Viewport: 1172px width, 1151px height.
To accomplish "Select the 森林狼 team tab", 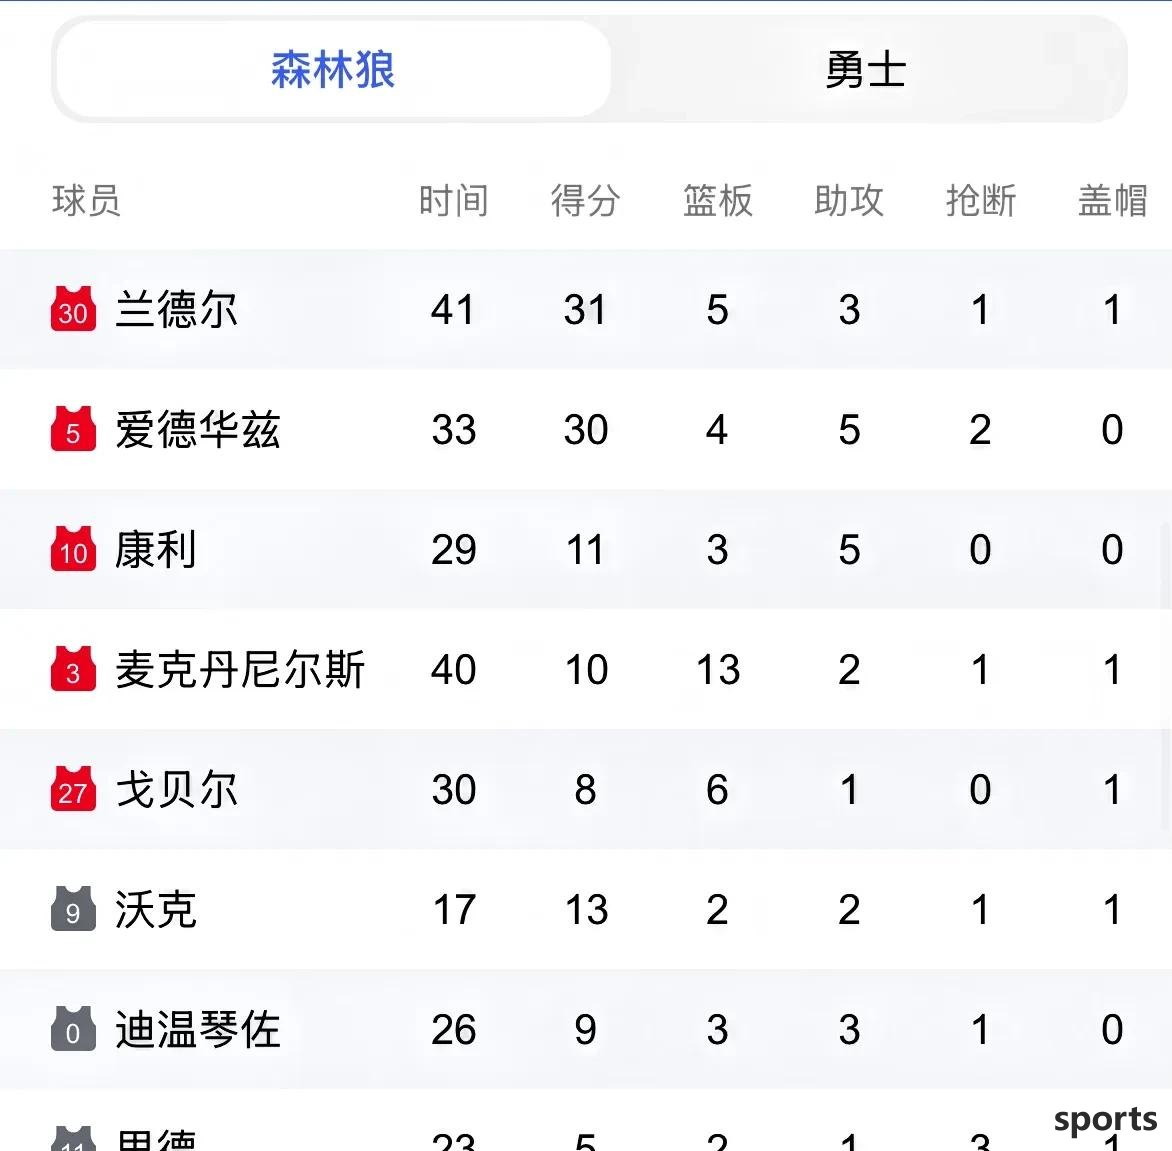I will (x=333, y=70).
